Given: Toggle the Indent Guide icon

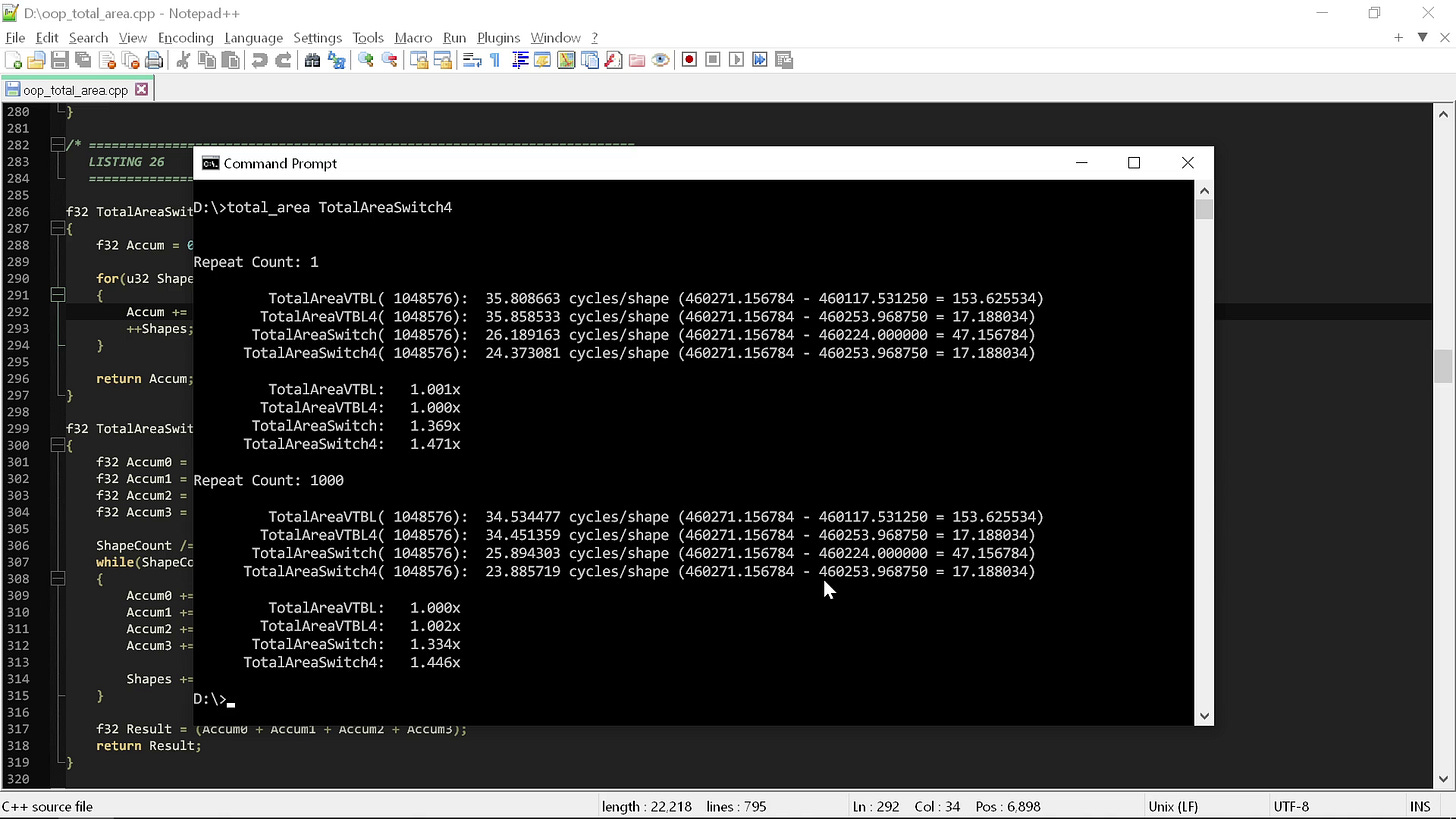Looking at the screenshot, I should 519,60.
